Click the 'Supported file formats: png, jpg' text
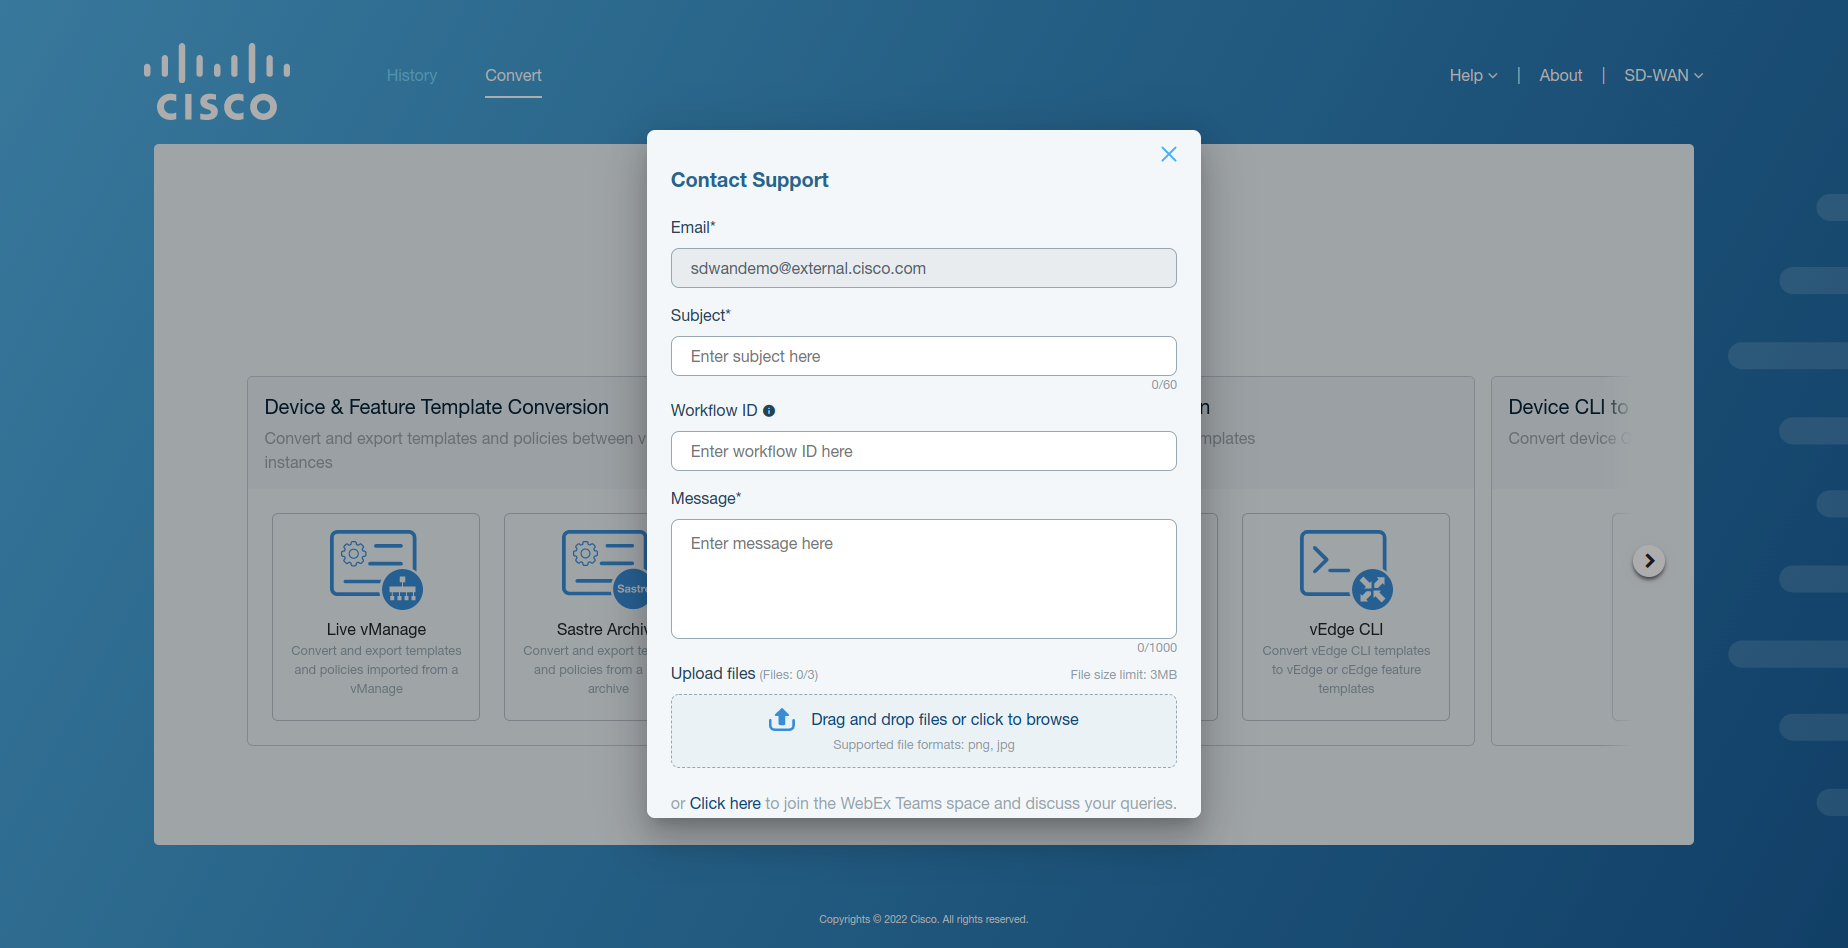 pos(923,745)
